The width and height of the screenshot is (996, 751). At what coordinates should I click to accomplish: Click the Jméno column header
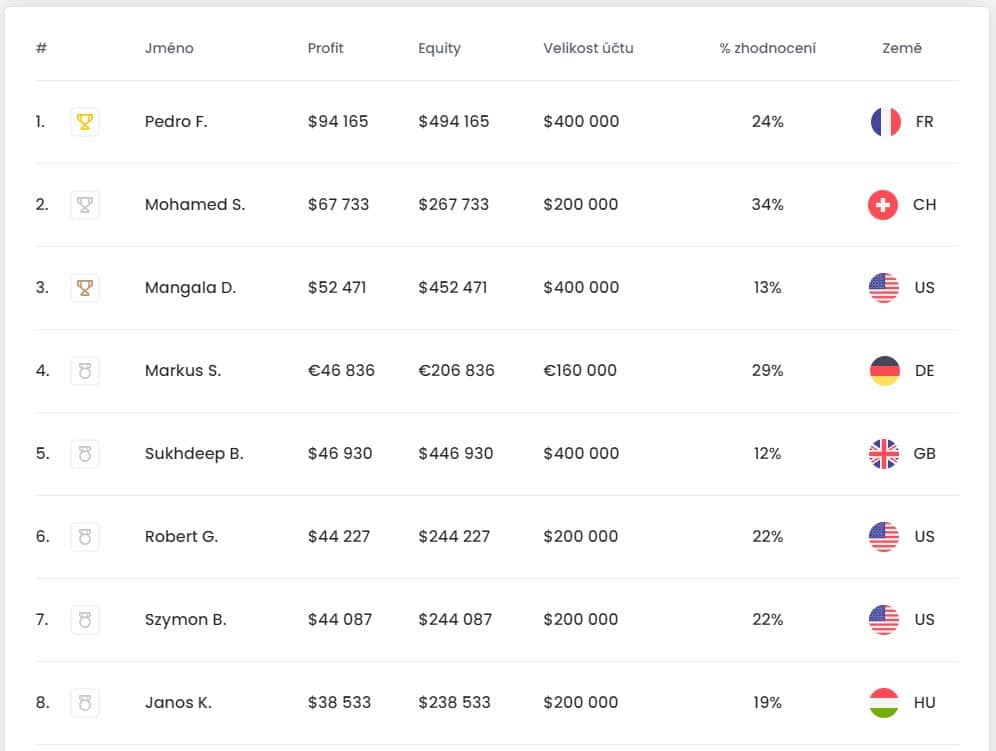click(x=169, y=48)
